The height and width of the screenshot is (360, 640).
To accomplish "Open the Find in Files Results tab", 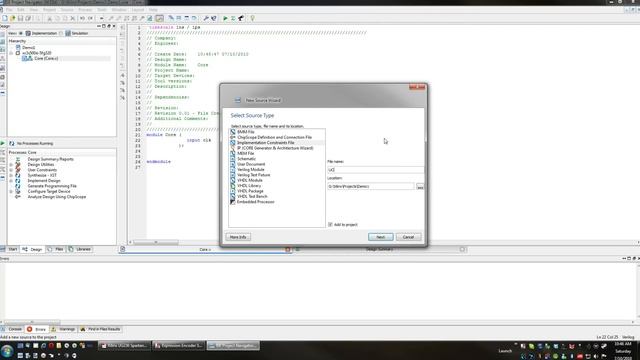I will 100,329.
